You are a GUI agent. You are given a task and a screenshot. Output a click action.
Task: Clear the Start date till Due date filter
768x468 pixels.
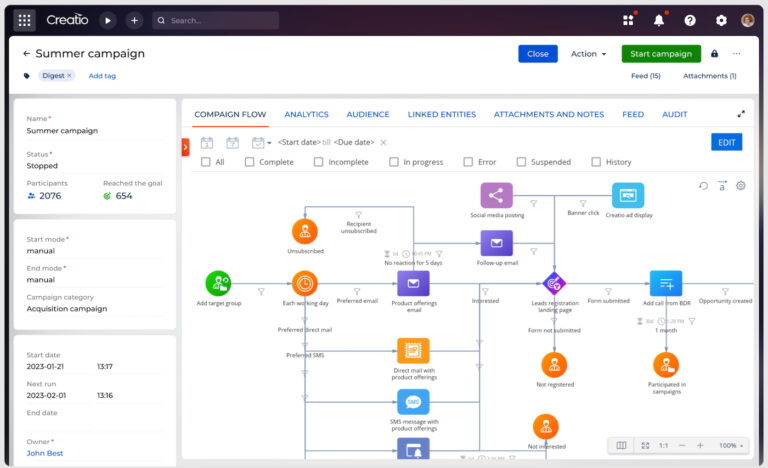tap(384, 142)
